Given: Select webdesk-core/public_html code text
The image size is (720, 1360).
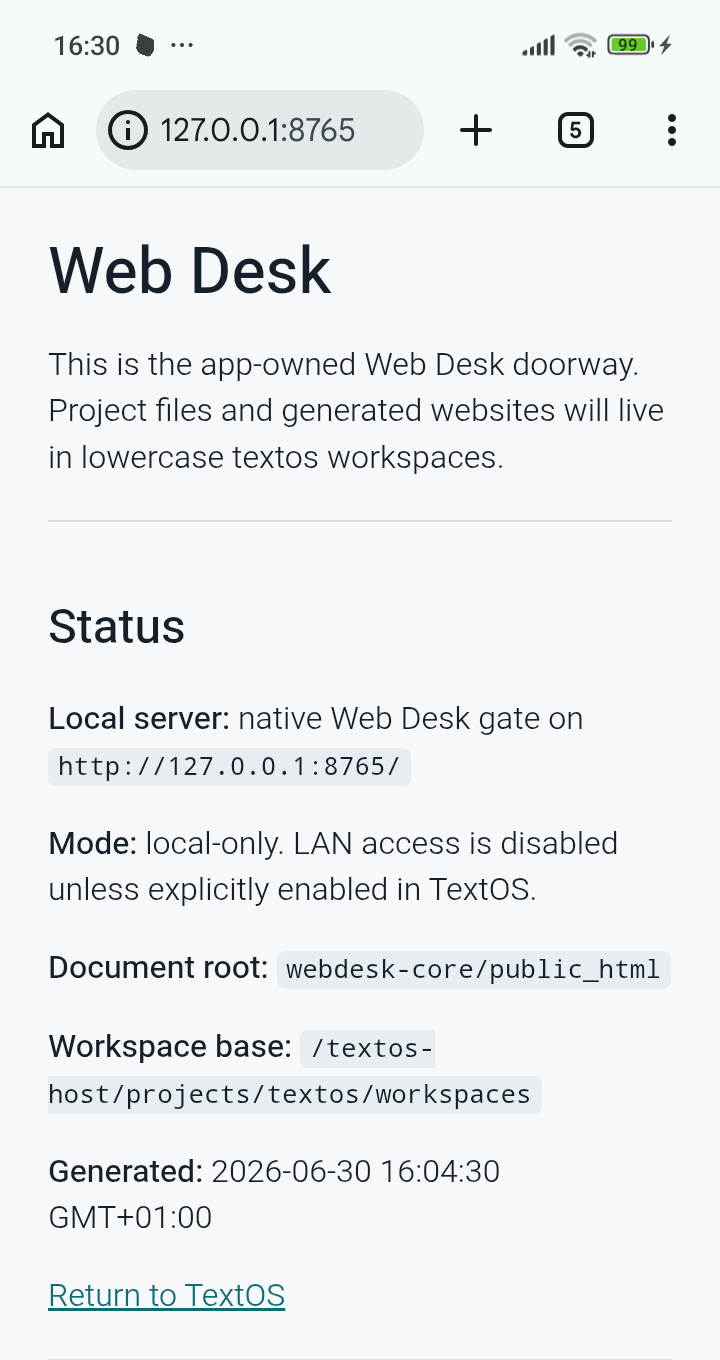Looking at the screenshot, I should coord(473,970).
